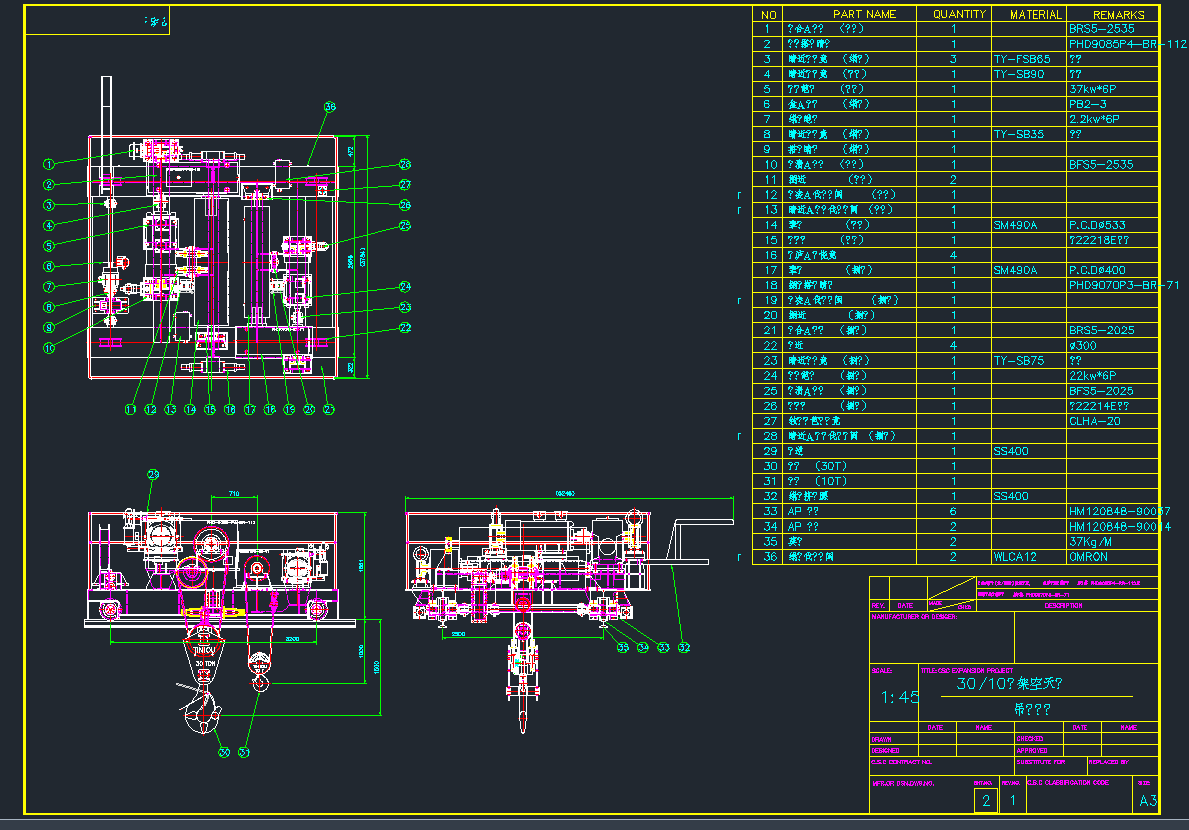The image size is (1189, 830).
Task: Click the 30 TON hook block
Action: [203, 658]
